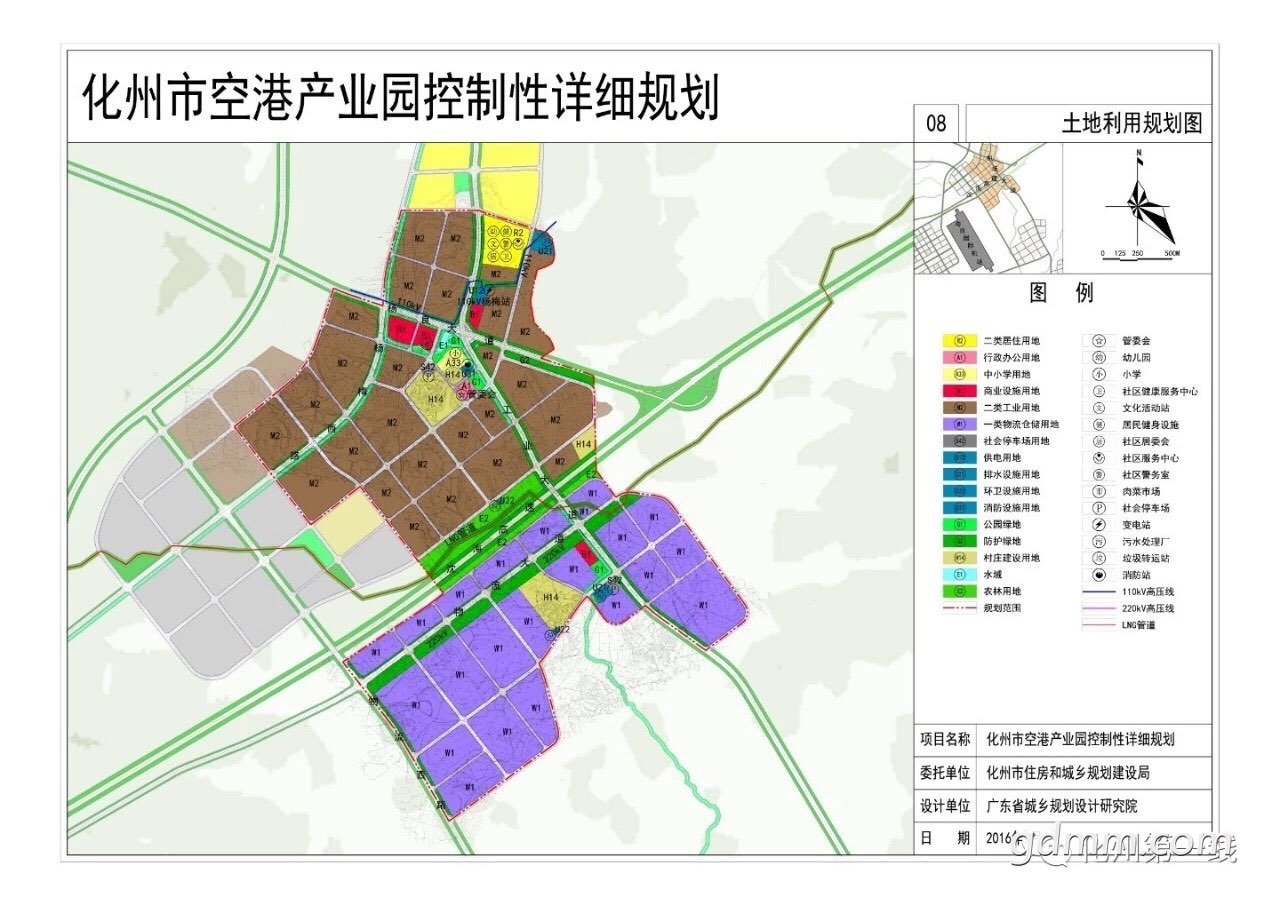Click the red commercial facilities legend swatch
Screen dimensions: 1280x905
pos(959,391)
